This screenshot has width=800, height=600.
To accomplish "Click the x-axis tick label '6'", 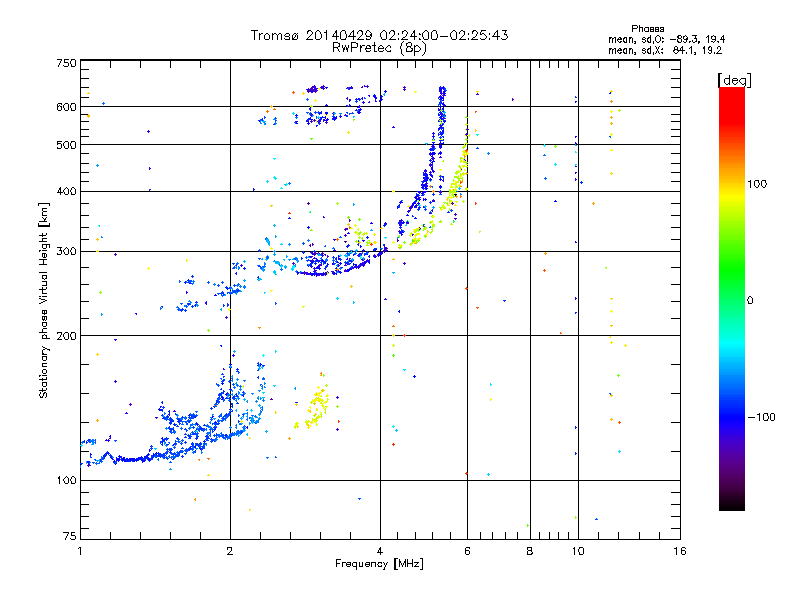I will (x=467, y=551).
